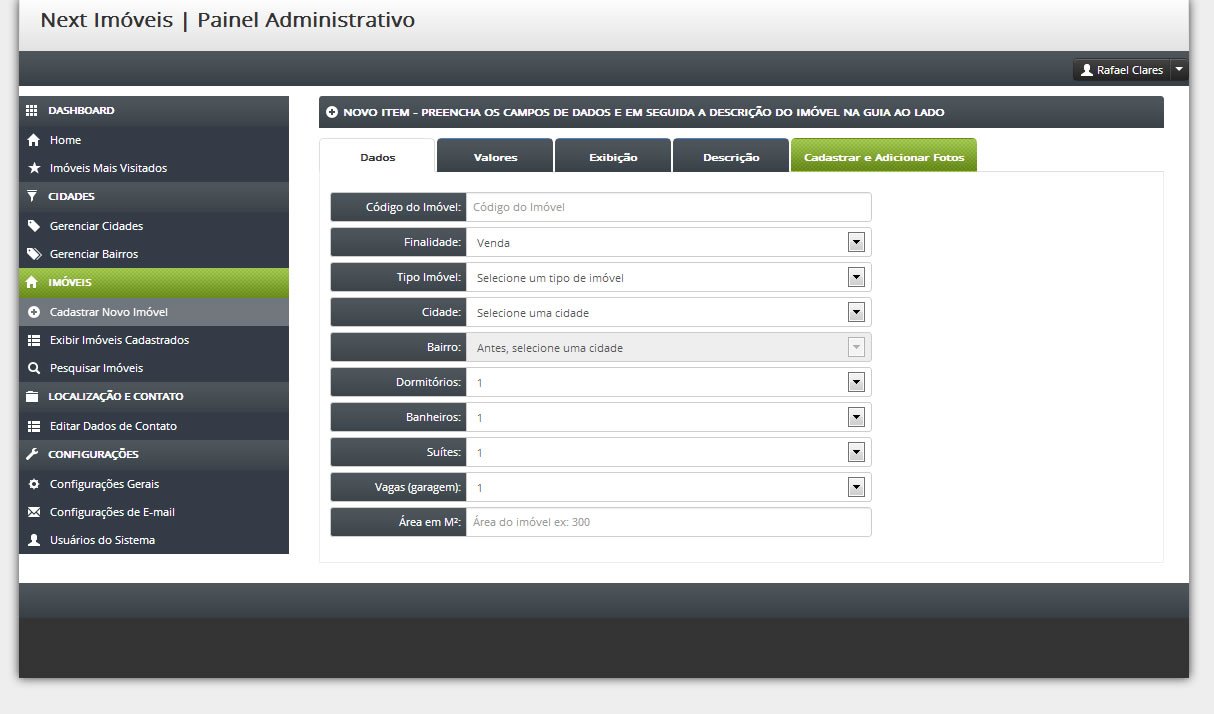This screenshot has width=1214, height=714.
Task: Open the Rafael Clares user menu arrow
Action: tap(1179, 70)
